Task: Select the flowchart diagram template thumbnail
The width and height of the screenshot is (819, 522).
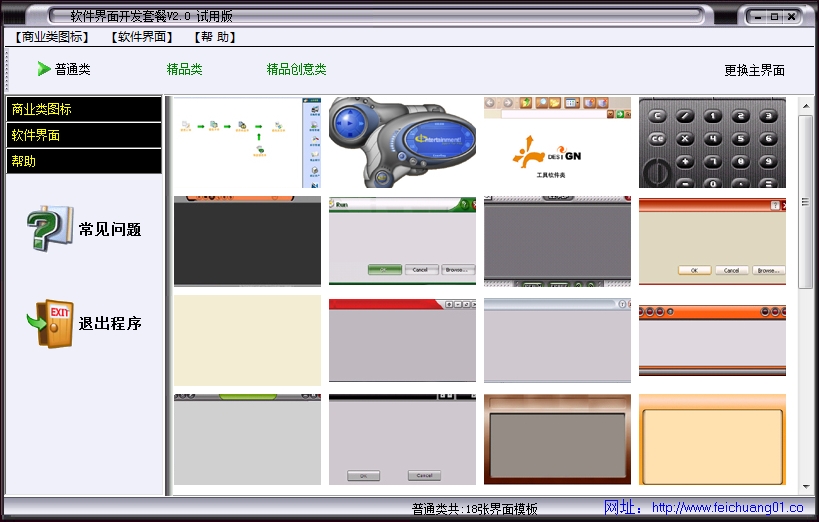Action: [x=247, y=142]
